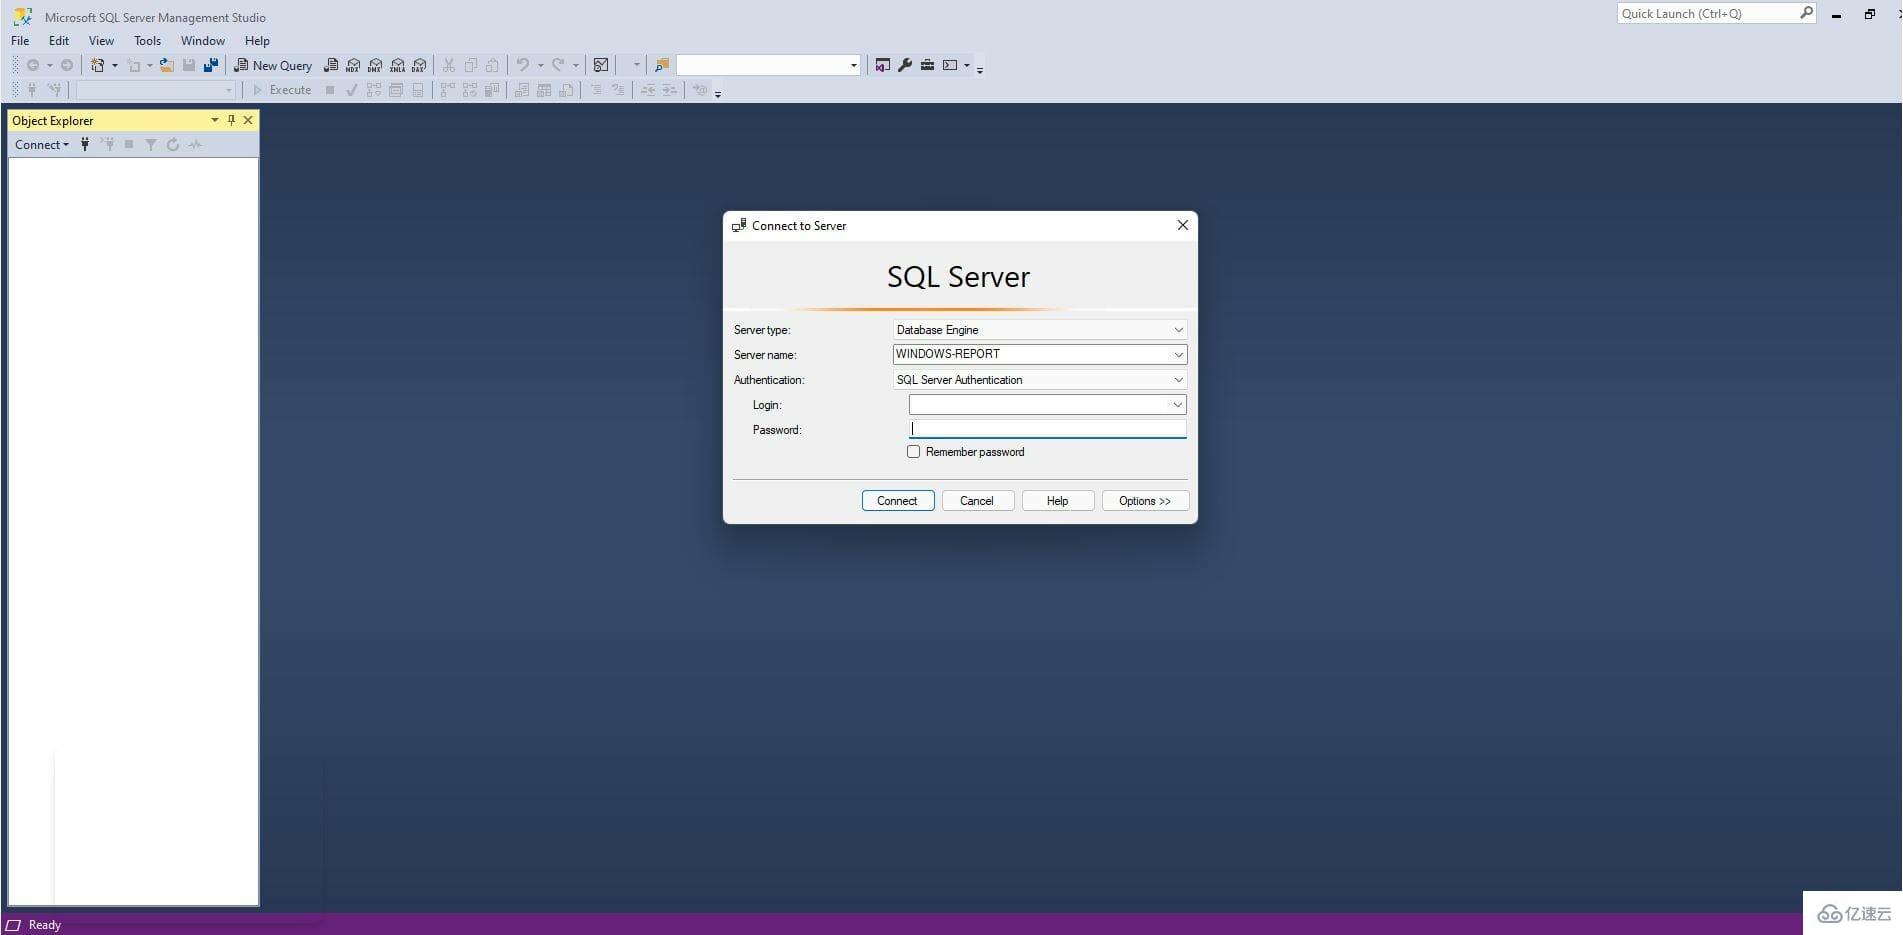Click the Quick Launch search magnifier icon

pos(1806,13)
